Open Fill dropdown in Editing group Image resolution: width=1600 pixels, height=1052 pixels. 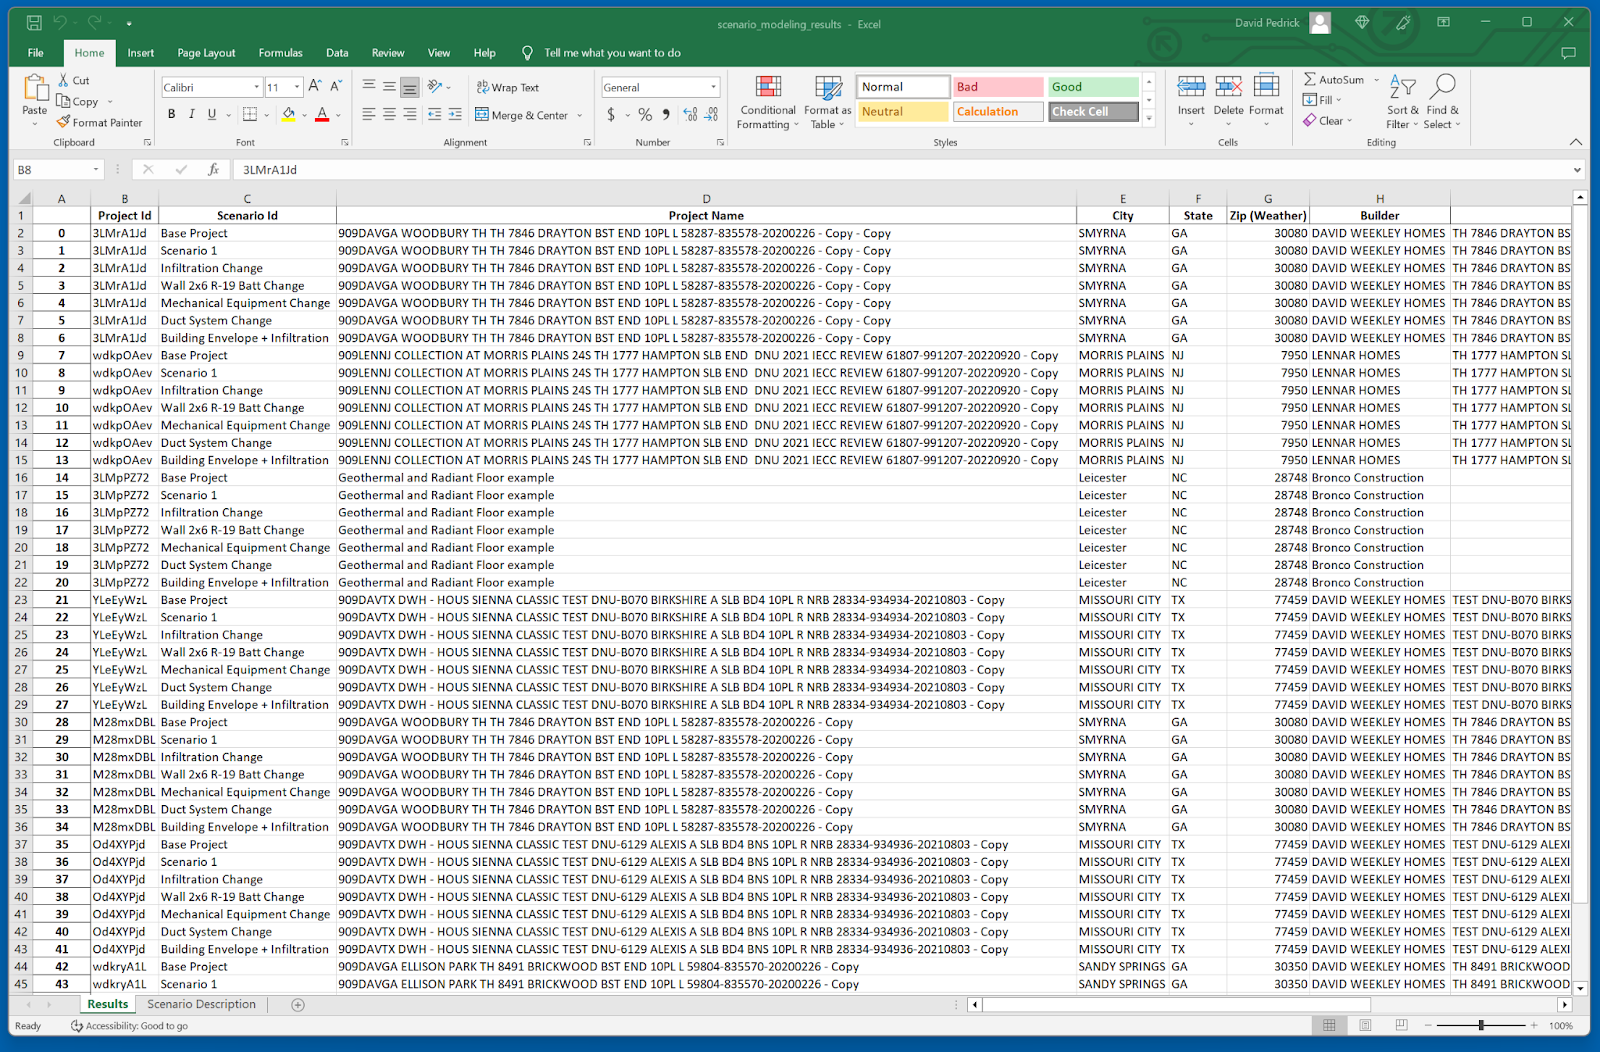(x=1323, y=100)
